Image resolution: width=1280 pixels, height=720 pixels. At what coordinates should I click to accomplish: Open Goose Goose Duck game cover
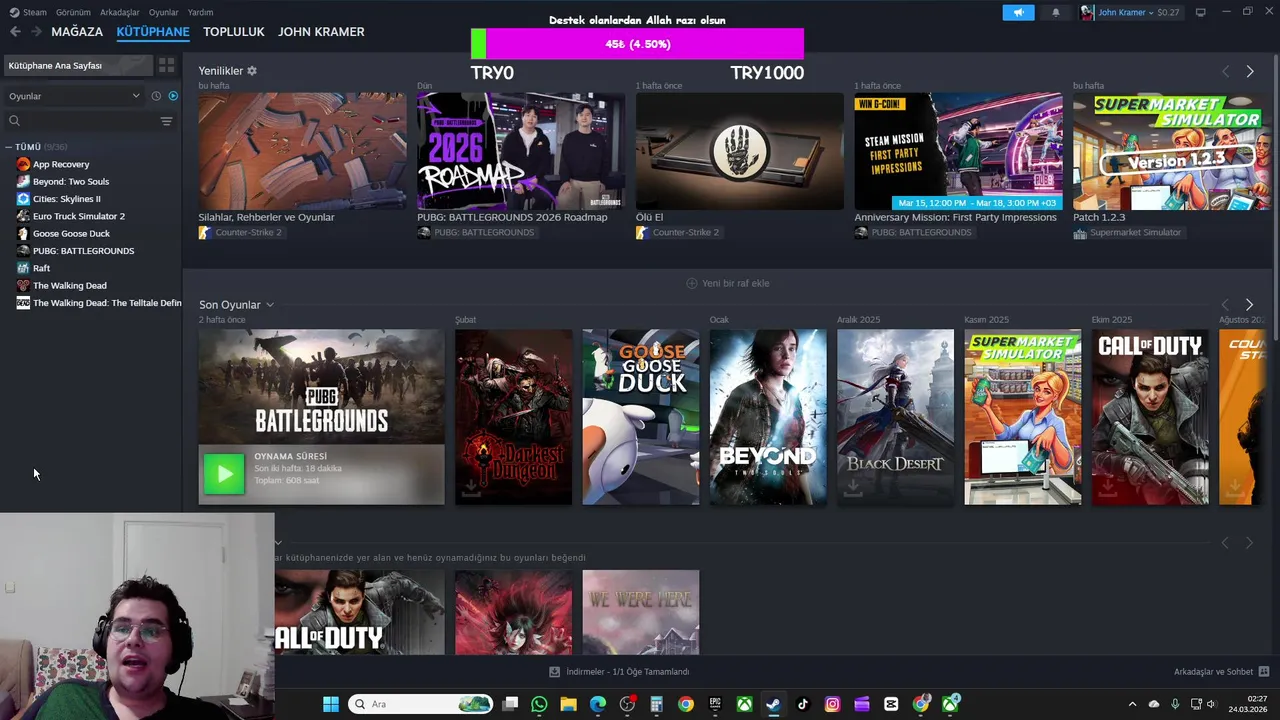coord(641,417)
